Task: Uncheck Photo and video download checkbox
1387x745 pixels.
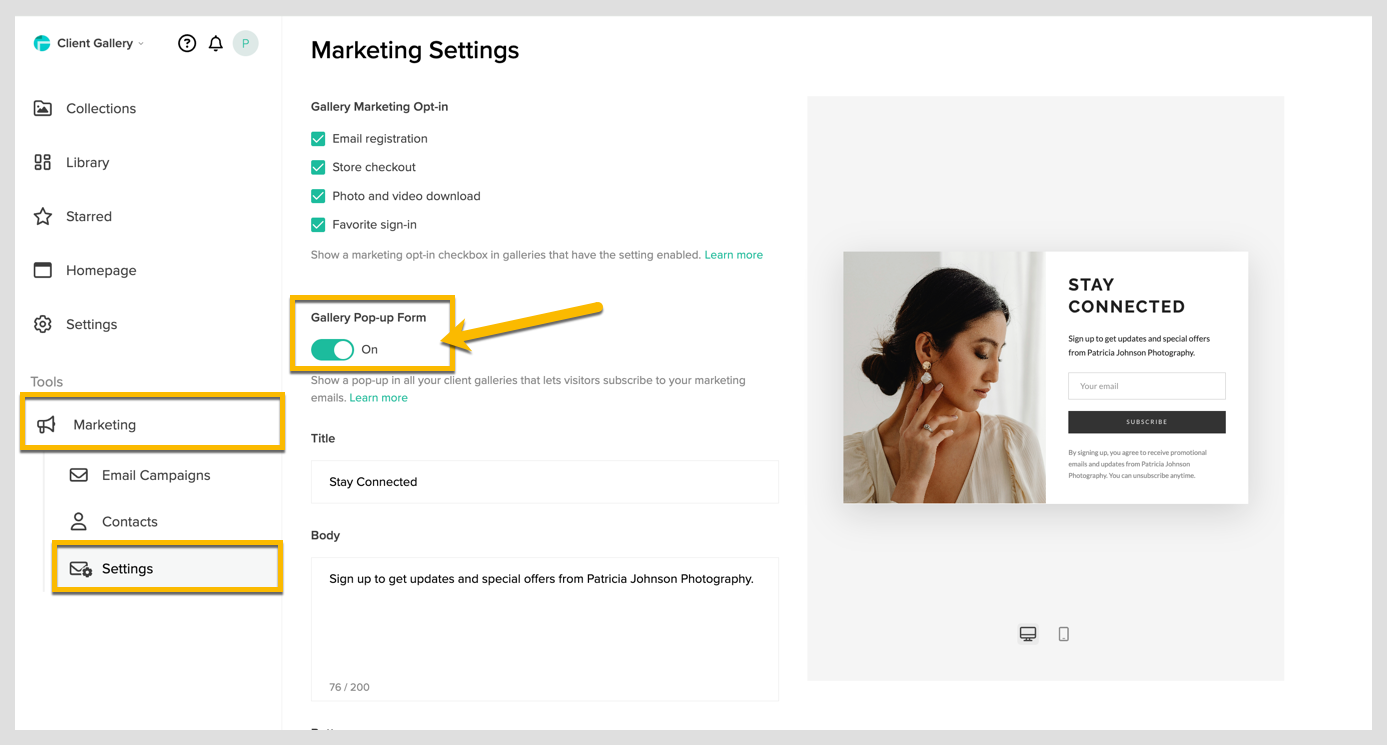Action: (318, 196)
